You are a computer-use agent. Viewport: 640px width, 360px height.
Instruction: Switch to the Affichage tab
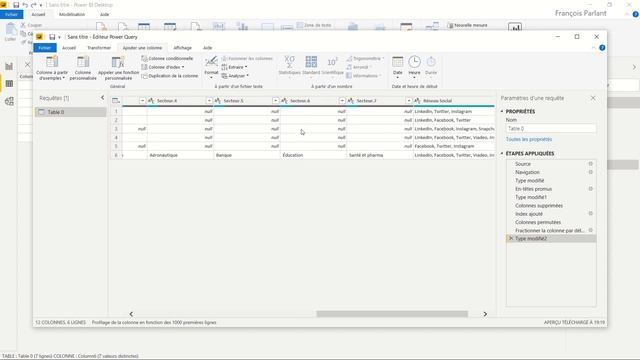(x=182, y=48)
